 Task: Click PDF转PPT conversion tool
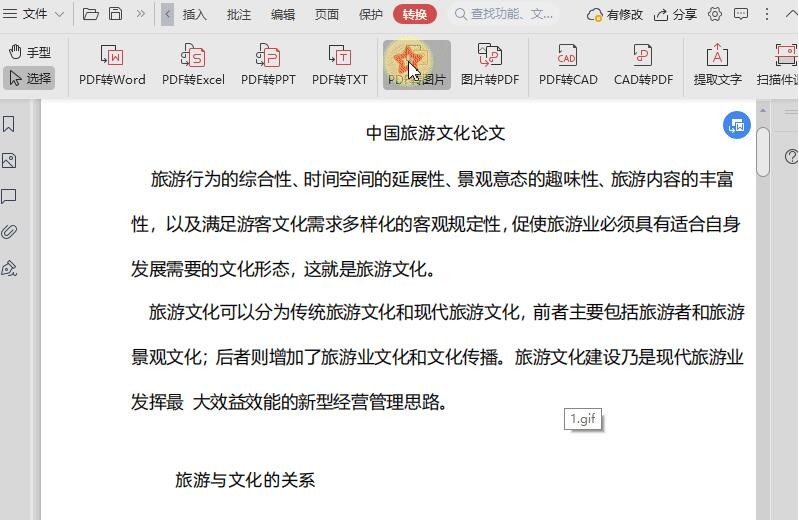[268, 65]
